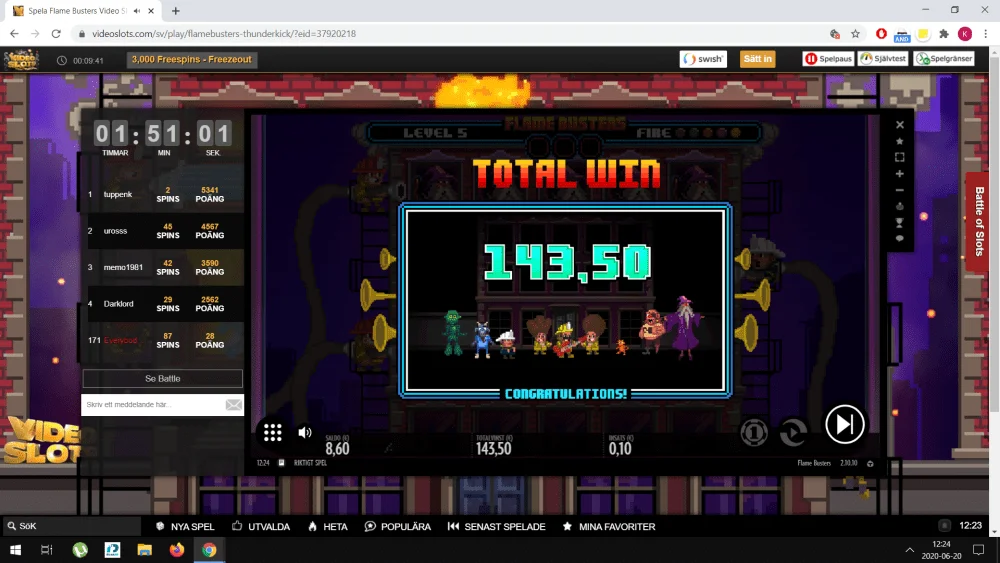Mute the game sound speaker icon
Screen dimensions: 1000x563
(305, 432)
